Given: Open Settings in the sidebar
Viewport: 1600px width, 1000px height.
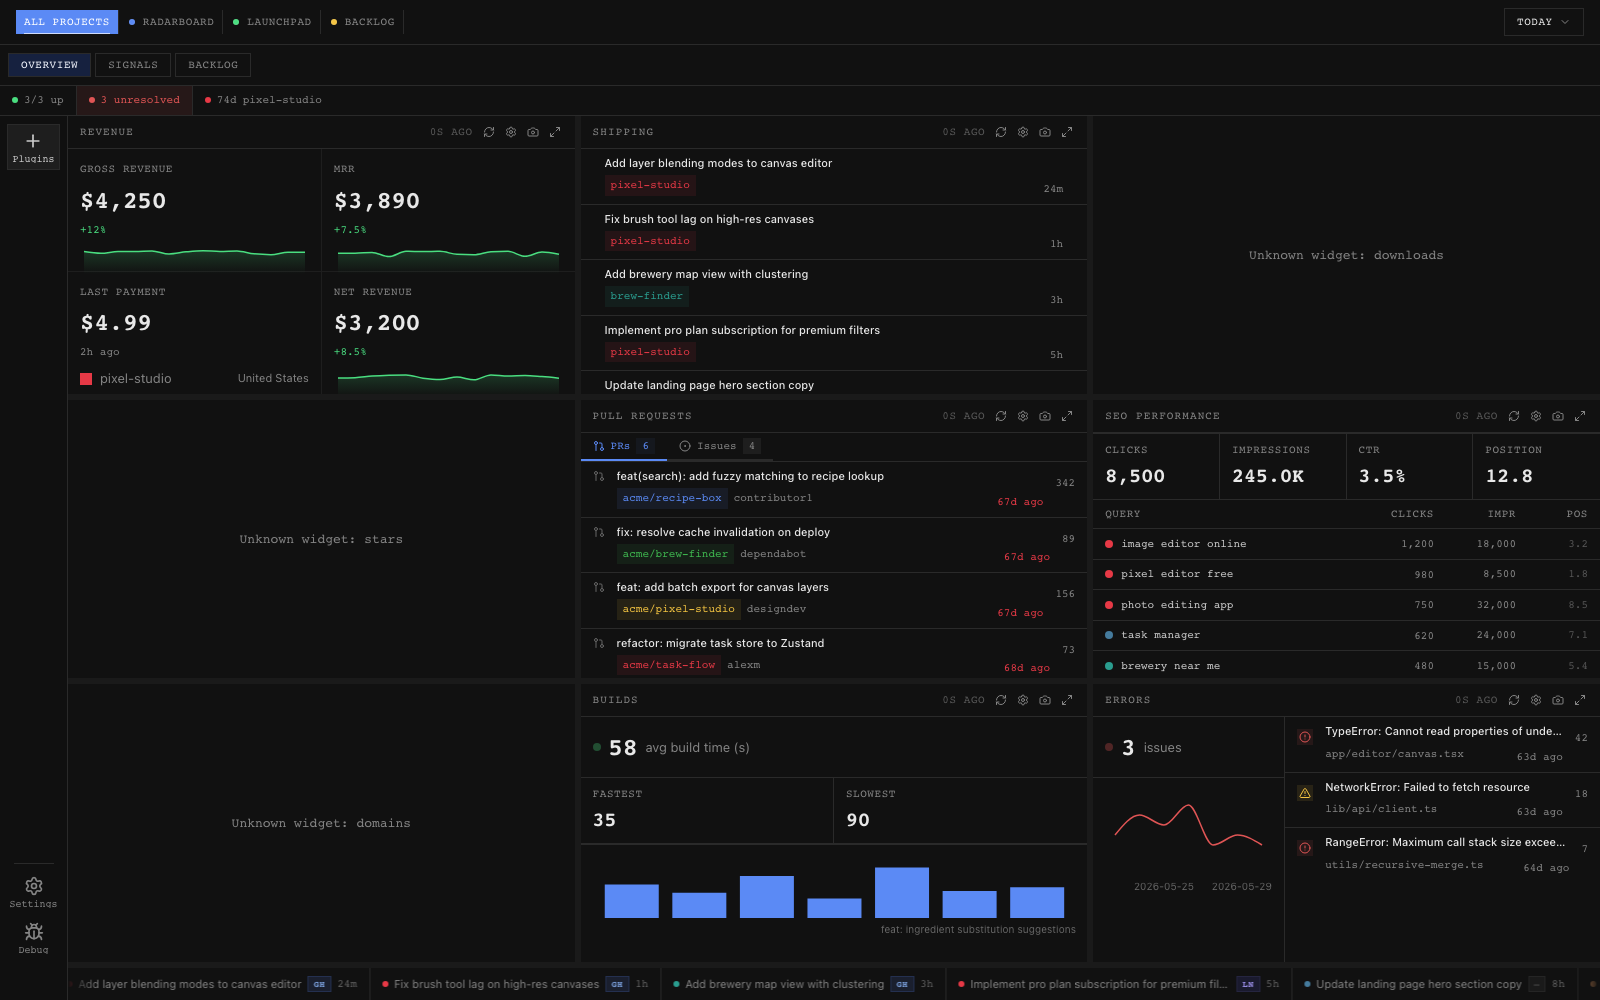Looking at the screenshot, I should coord(33,892).
